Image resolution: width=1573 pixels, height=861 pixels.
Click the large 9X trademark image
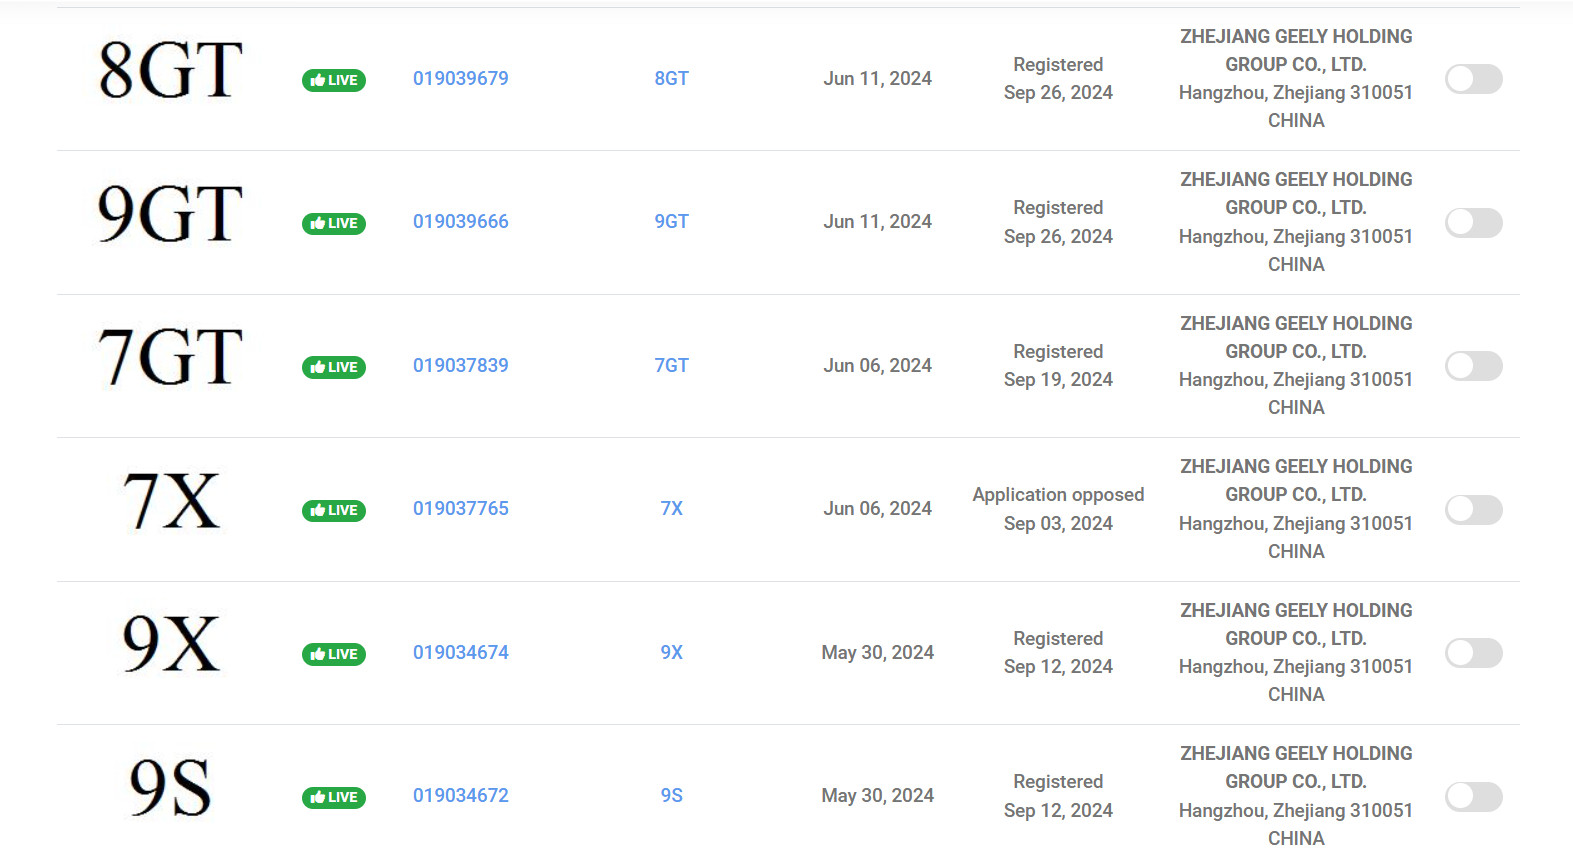coord(170,644)
